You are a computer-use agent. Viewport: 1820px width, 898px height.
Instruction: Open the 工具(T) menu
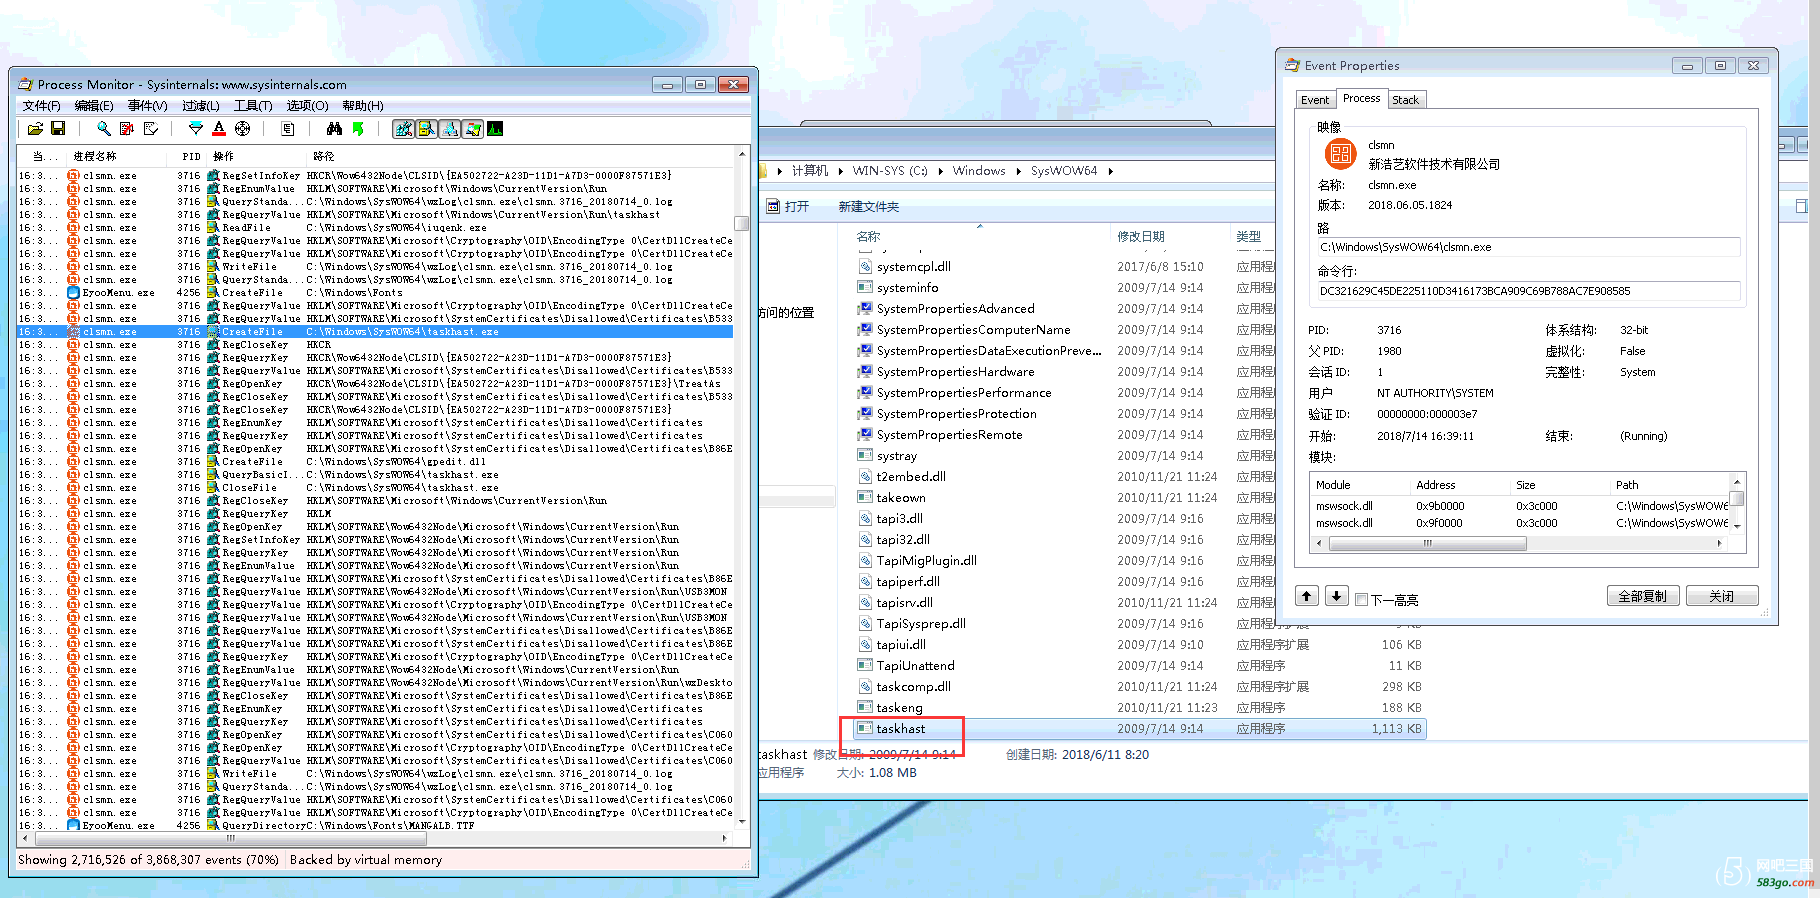pos(253,106)
